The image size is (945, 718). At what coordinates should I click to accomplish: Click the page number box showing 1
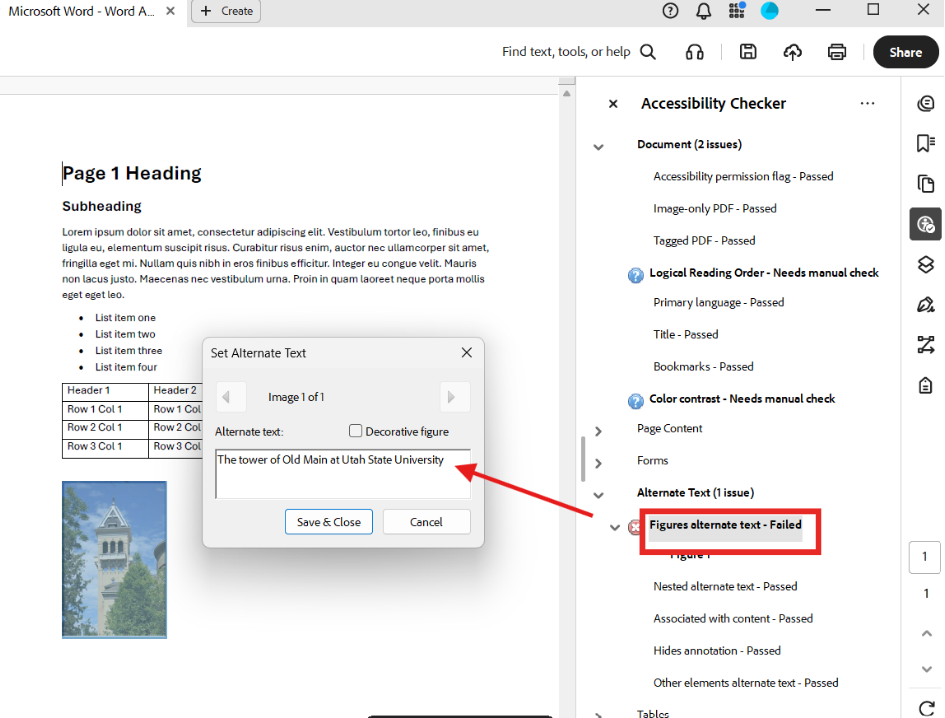click(x=925, y=556)
